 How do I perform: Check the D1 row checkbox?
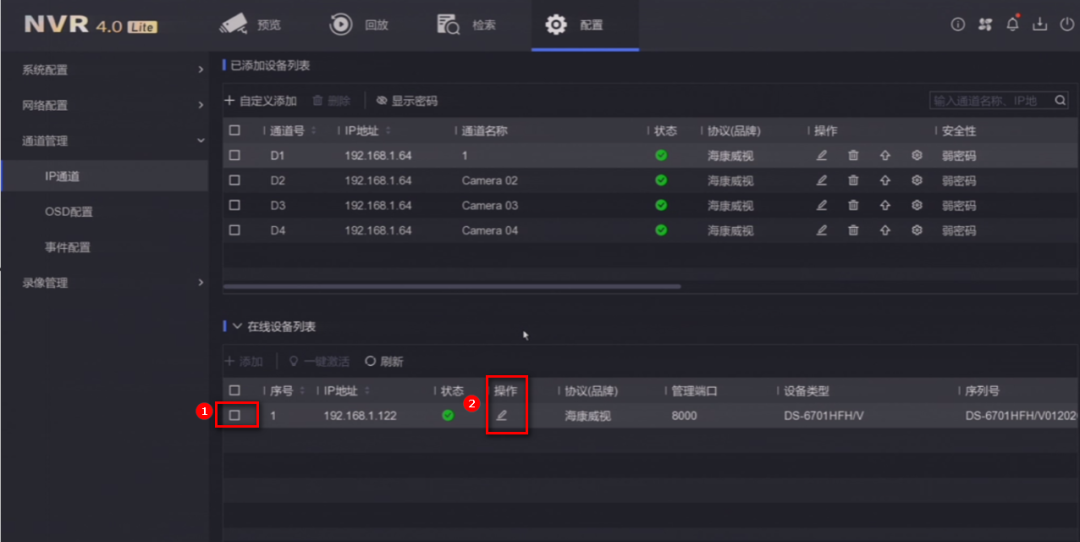tap(235, 156)
